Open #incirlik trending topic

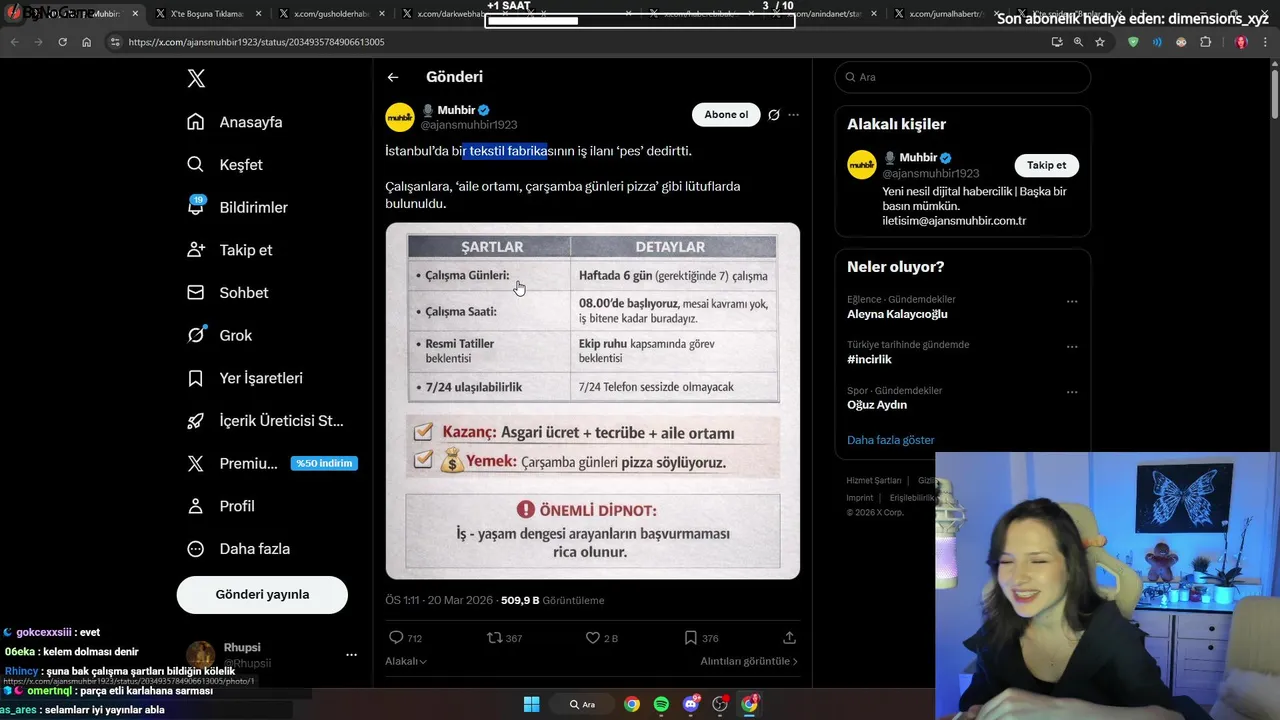coord(869,359)
